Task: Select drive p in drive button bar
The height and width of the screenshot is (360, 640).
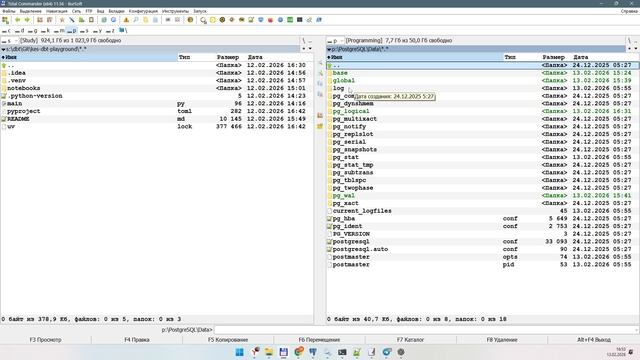Action: point(72,31)
